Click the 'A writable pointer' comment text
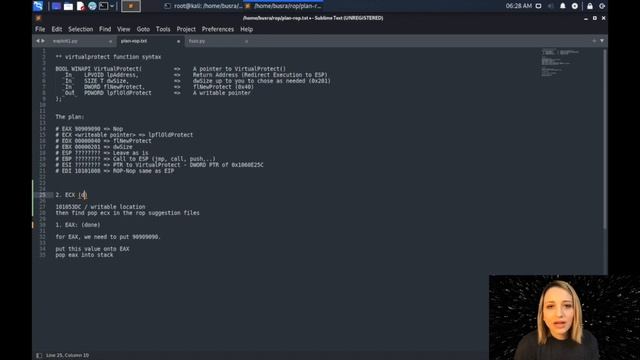This screenshot has height=360, width=640. 222,93
